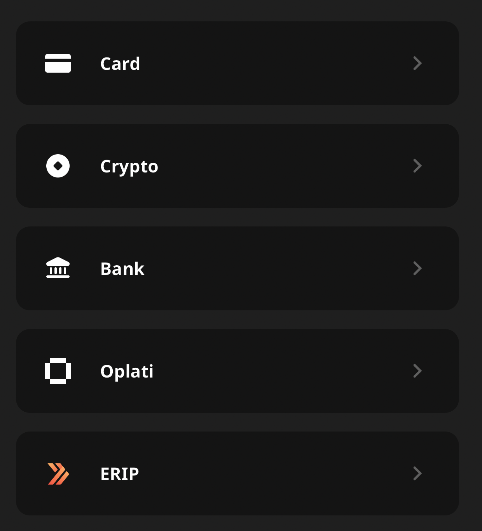The height and width of the screenshot is (531, 482).
Task: Click the Oplati square icon
Action: [x=58, y=371]
